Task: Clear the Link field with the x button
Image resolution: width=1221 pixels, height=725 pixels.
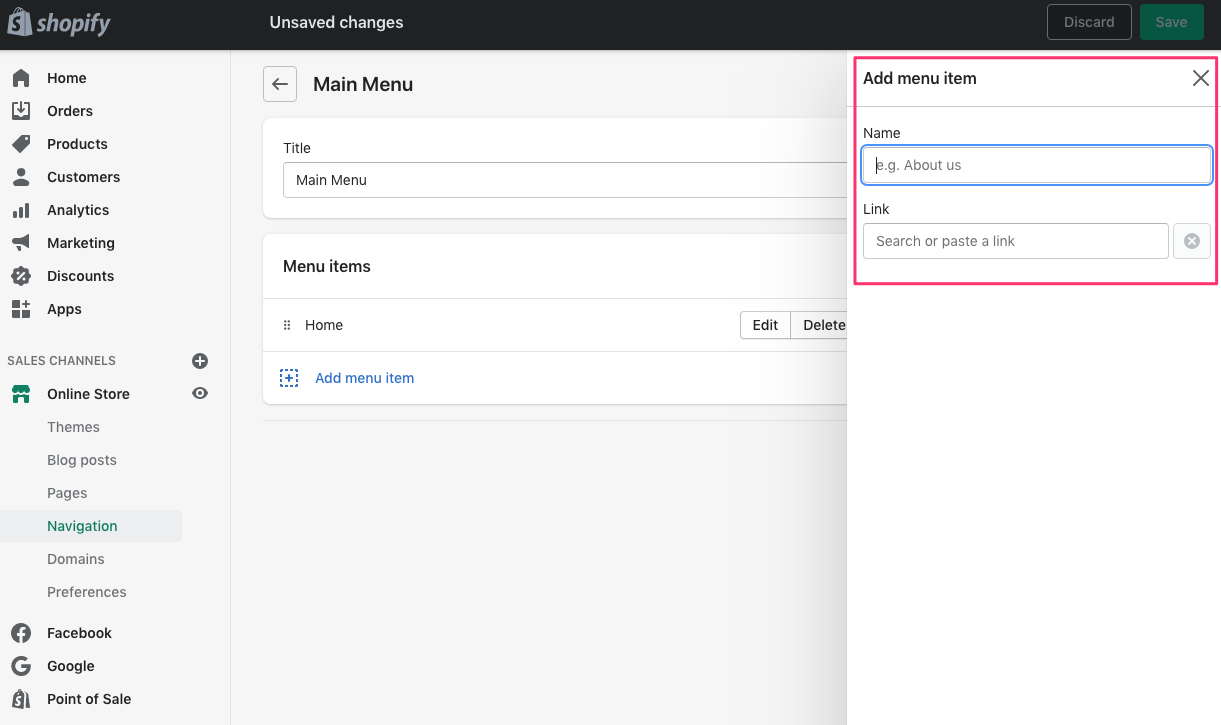Action: pyautogui.click(x=1192, y=241)
